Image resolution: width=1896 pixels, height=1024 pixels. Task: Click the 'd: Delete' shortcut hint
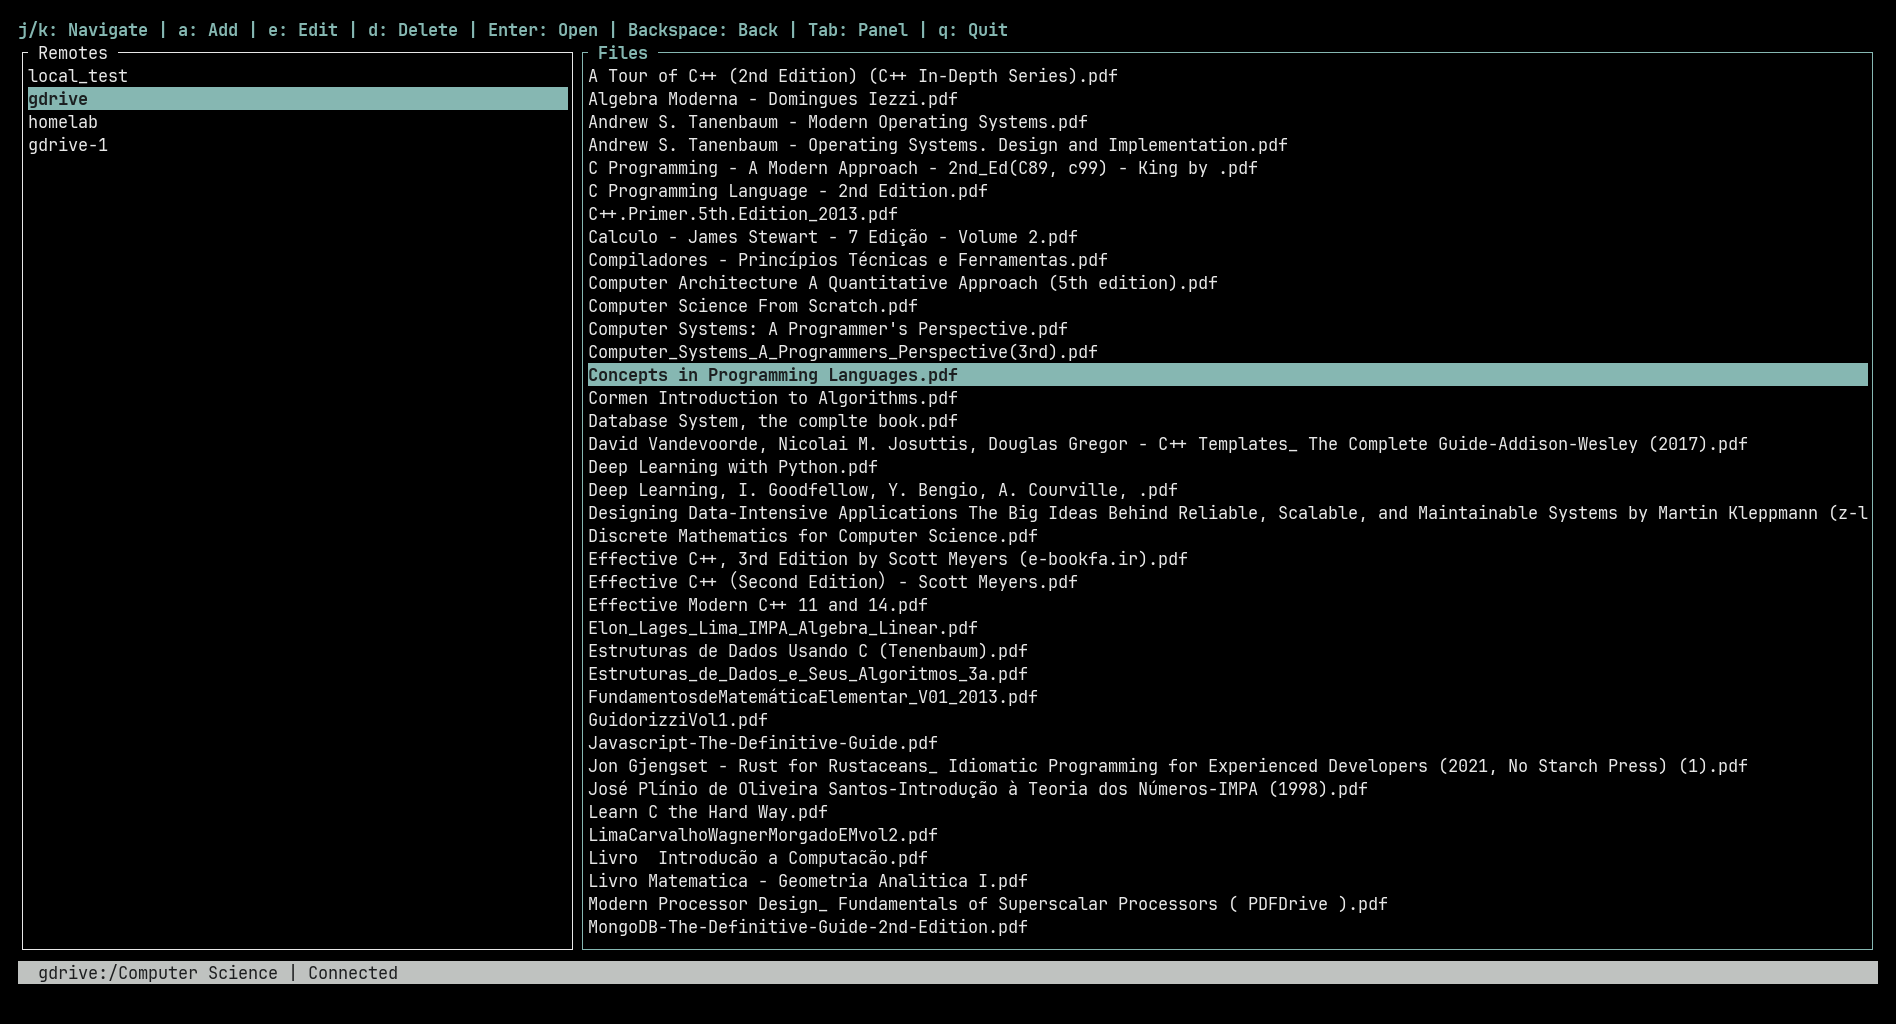click(413, 30)
